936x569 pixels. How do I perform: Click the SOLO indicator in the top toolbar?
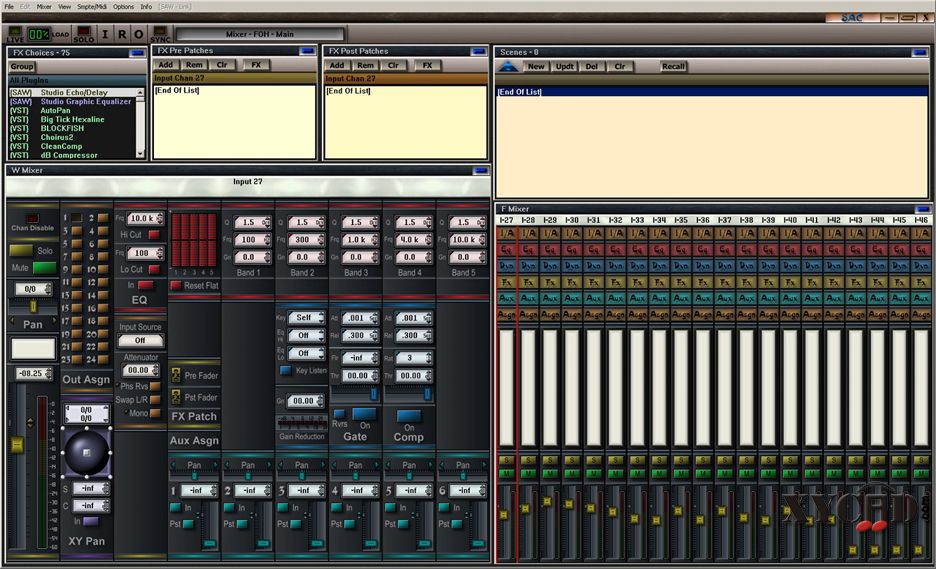tap(84, 34)
